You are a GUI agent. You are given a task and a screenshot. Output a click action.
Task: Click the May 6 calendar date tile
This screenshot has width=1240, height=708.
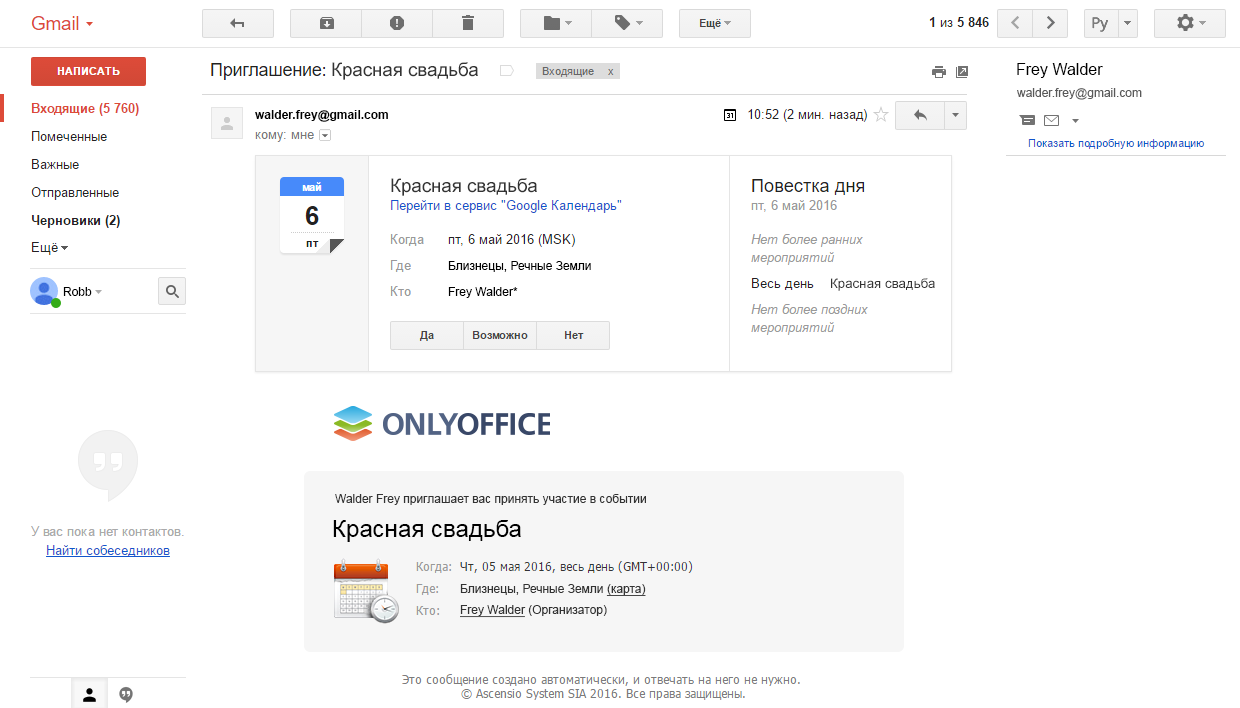click(312, 215)
